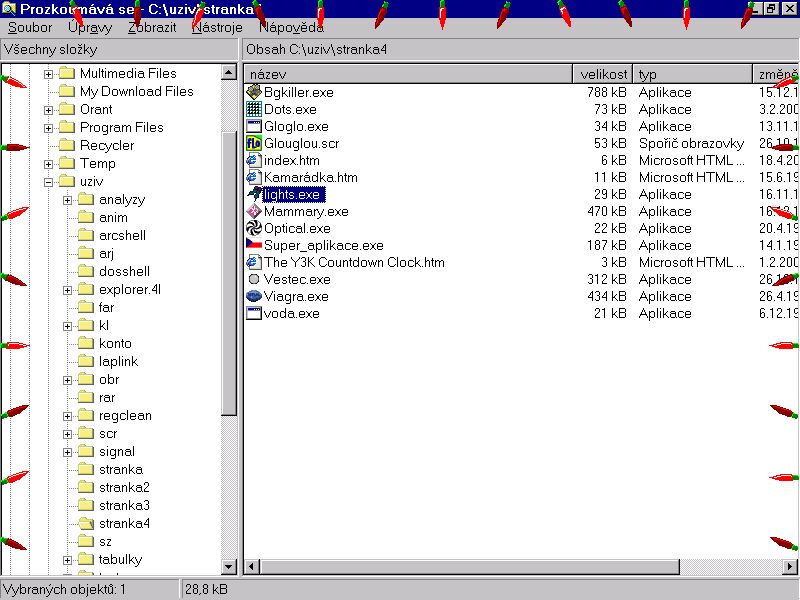
Task: Click the Dots.exe grid icon
Action: pyautogui.click(x=254, y=109)
